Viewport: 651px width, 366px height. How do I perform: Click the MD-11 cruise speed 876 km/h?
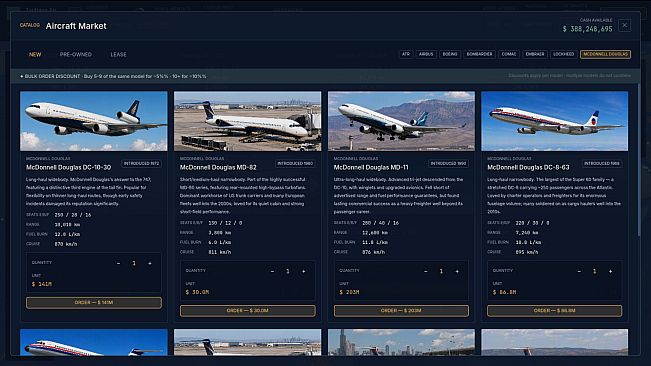[x=373, y=252]
